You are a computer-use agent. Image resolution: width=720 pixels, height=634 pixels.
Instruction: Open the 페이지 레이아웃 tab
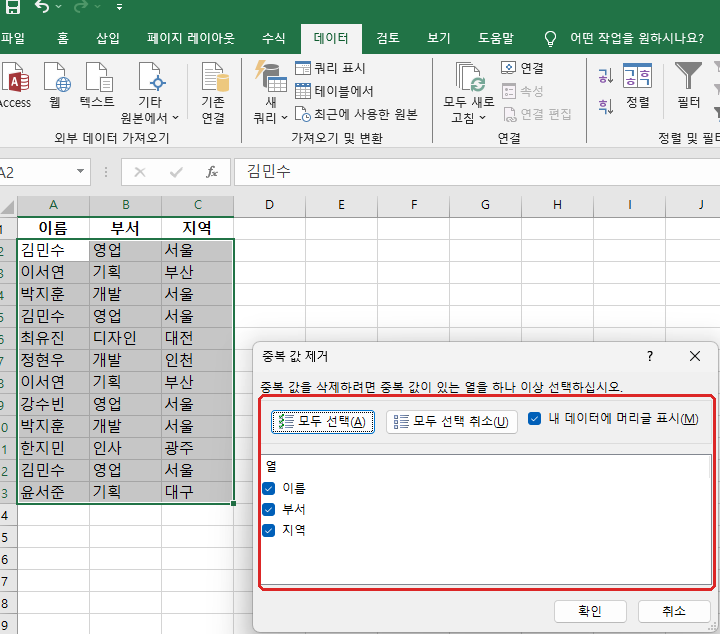pyautogui.click(x=191, y=38)
